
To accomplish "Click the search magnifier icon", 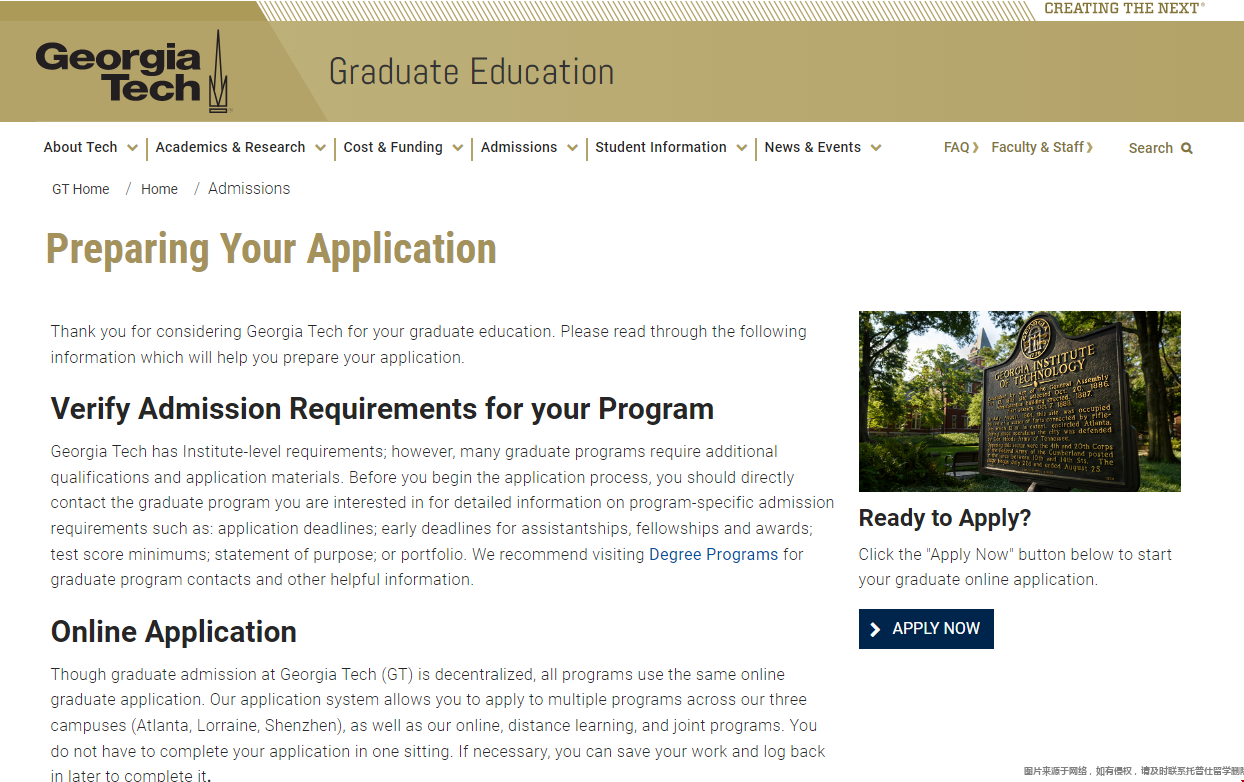I will (x=1187, y=148).
